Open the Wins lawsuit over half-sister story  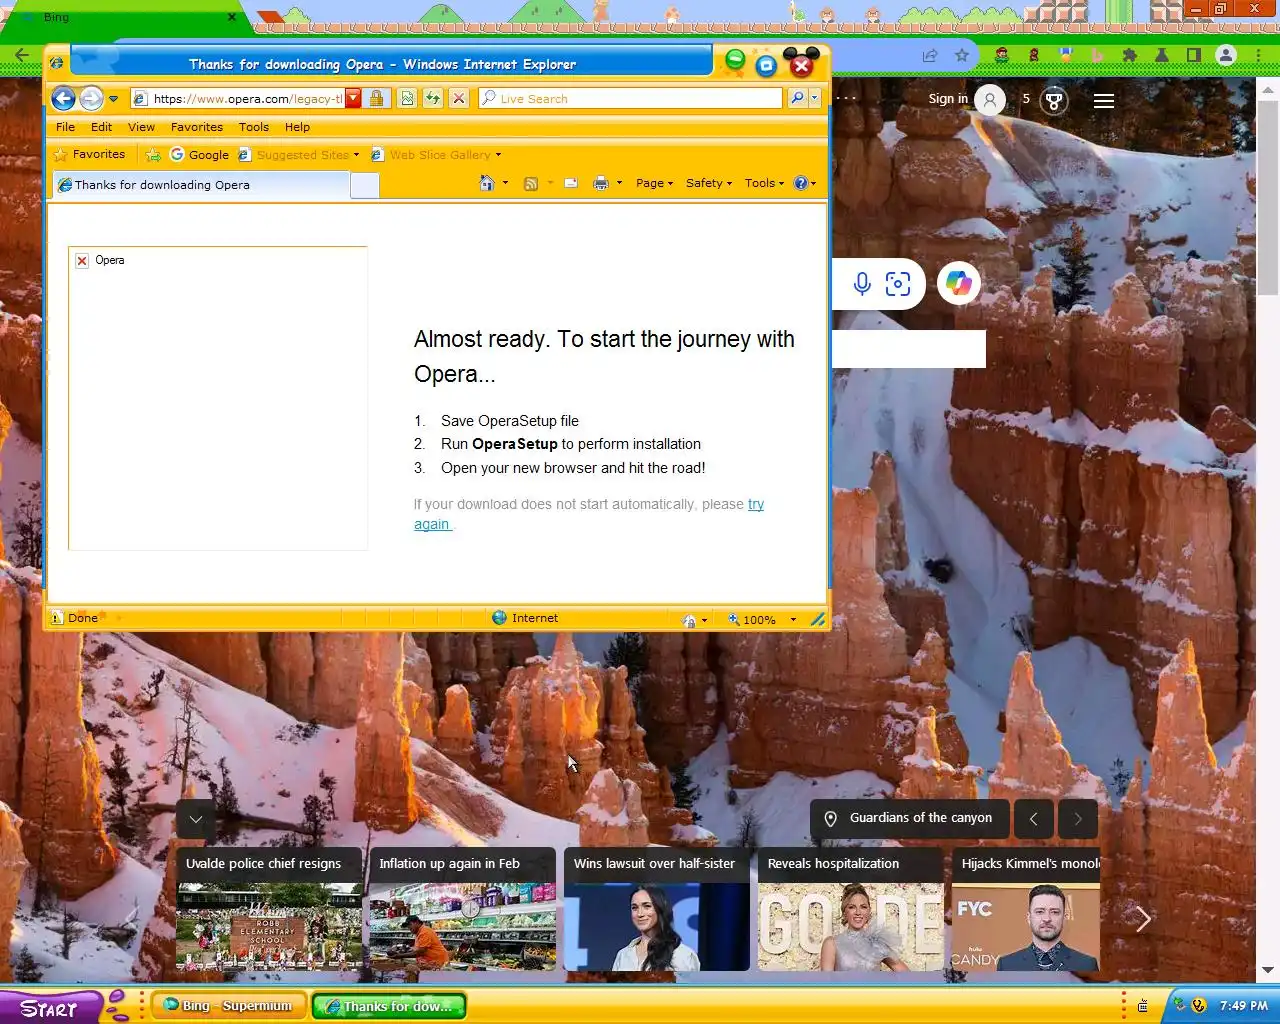click(x=657, y=909)
